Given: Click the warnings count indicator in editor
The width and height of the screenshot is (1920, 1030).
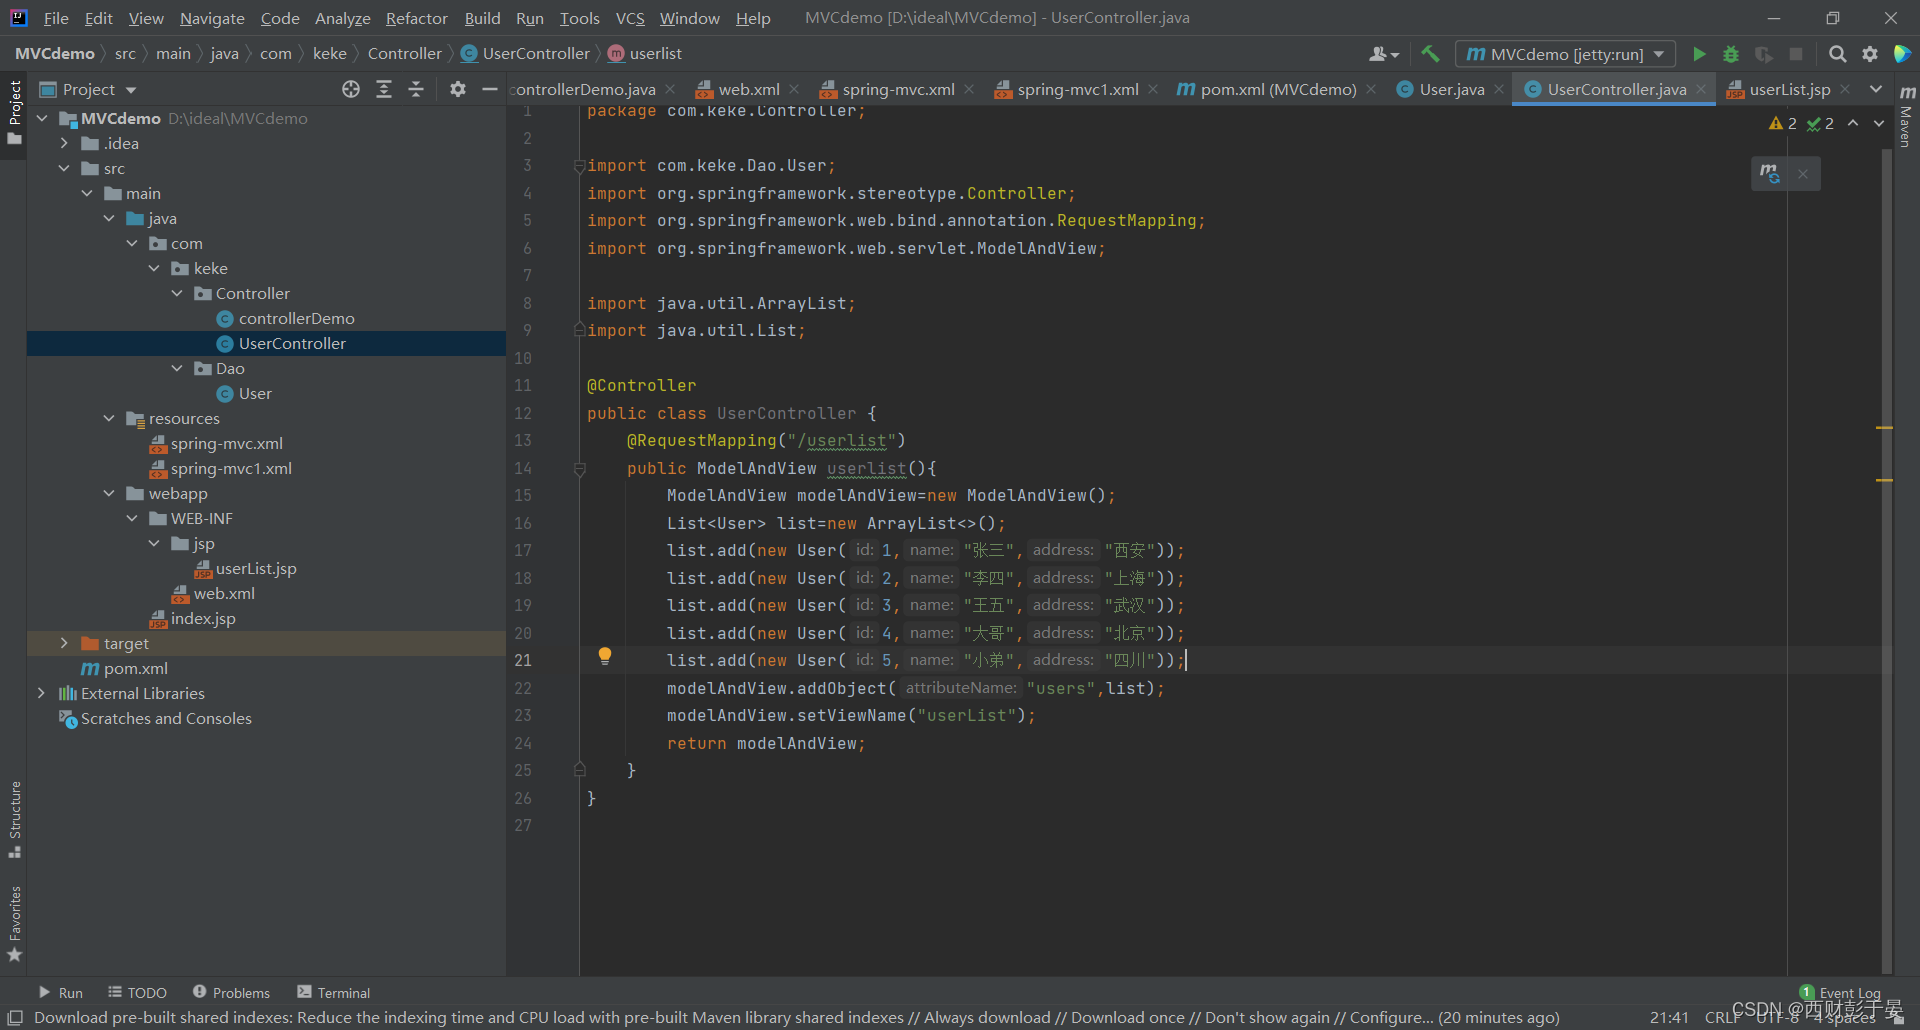Looking at the screenshot, I should click(1783, 123).
